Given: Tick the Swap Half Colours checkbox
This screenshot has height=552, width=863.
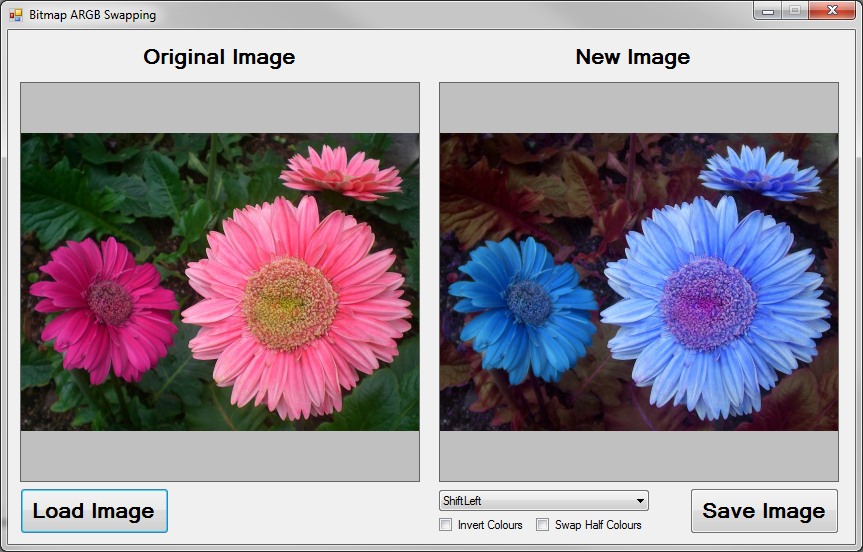Looking at the screenshot, I should (x=543, y=525).
